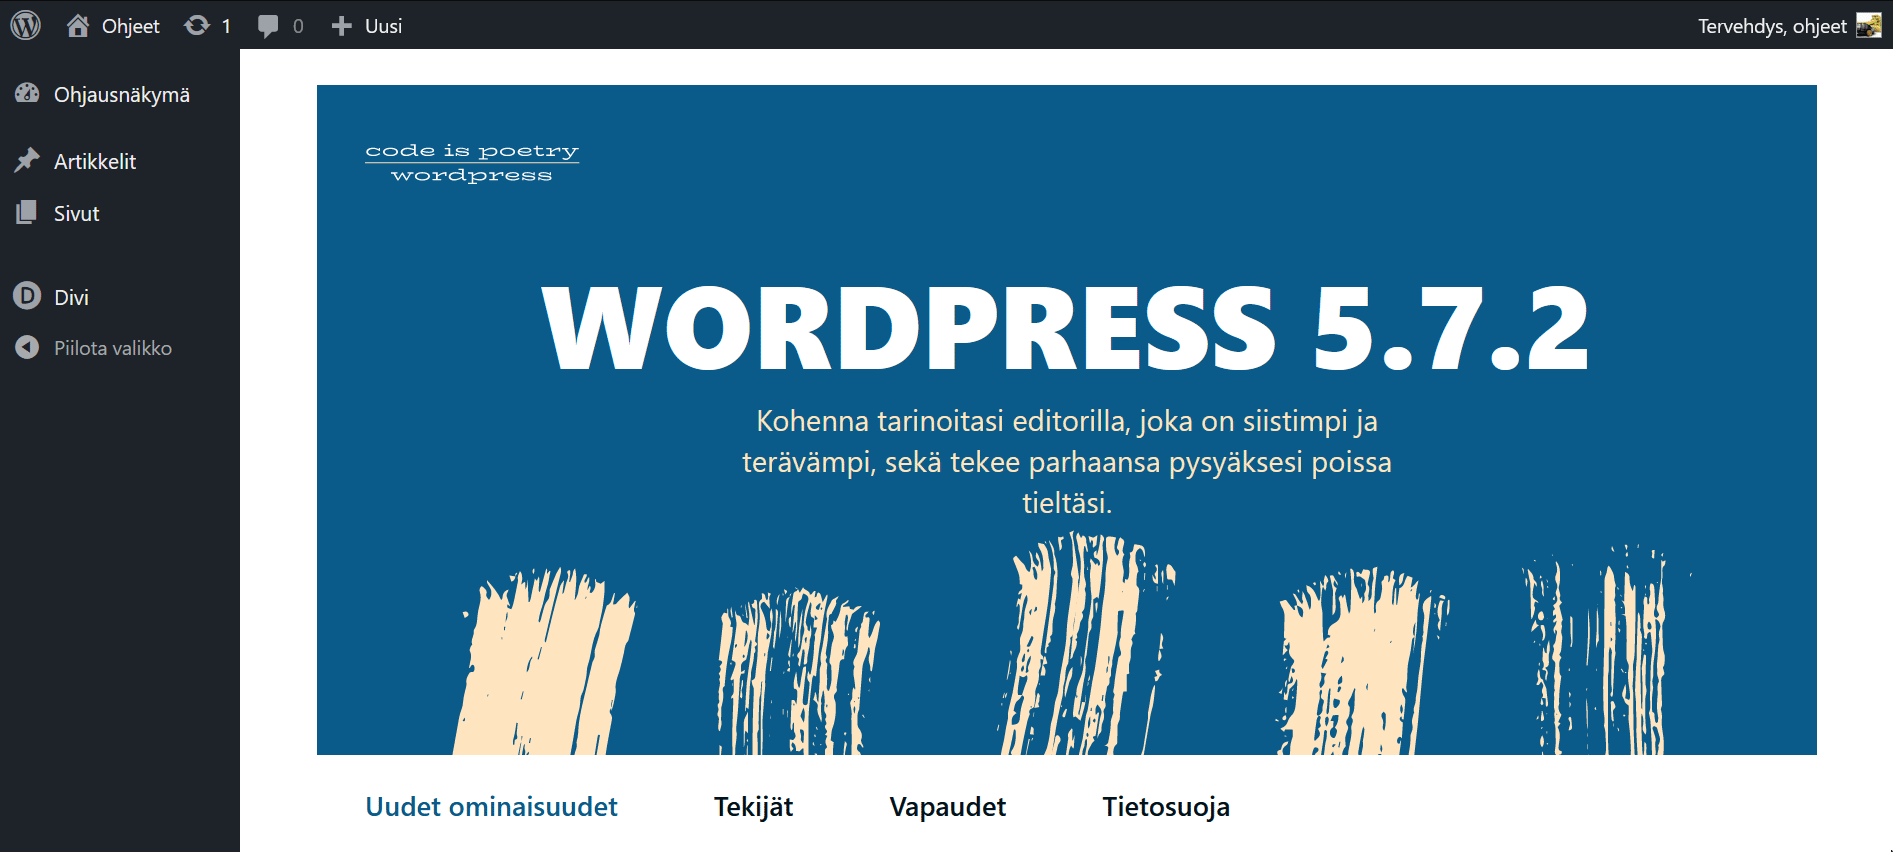
Task: Open the Ohjeet site link
Action: [131, 26]
